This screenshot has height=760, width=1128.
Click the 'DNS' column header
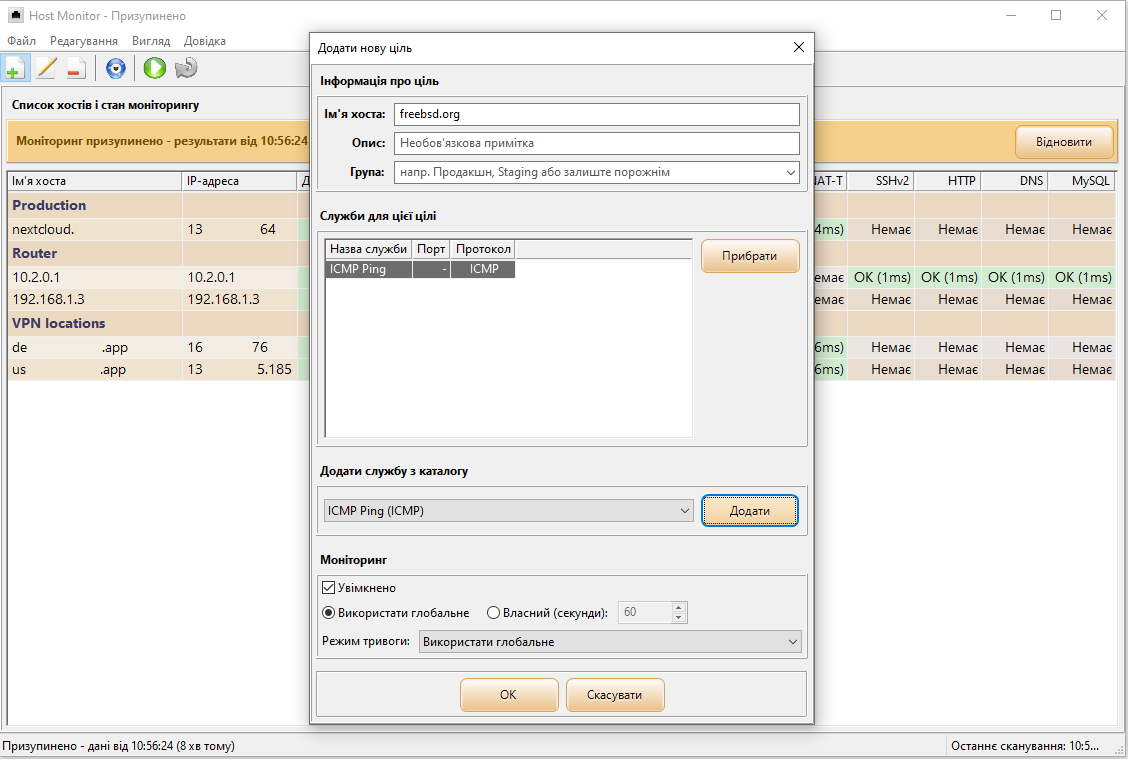1014,181
